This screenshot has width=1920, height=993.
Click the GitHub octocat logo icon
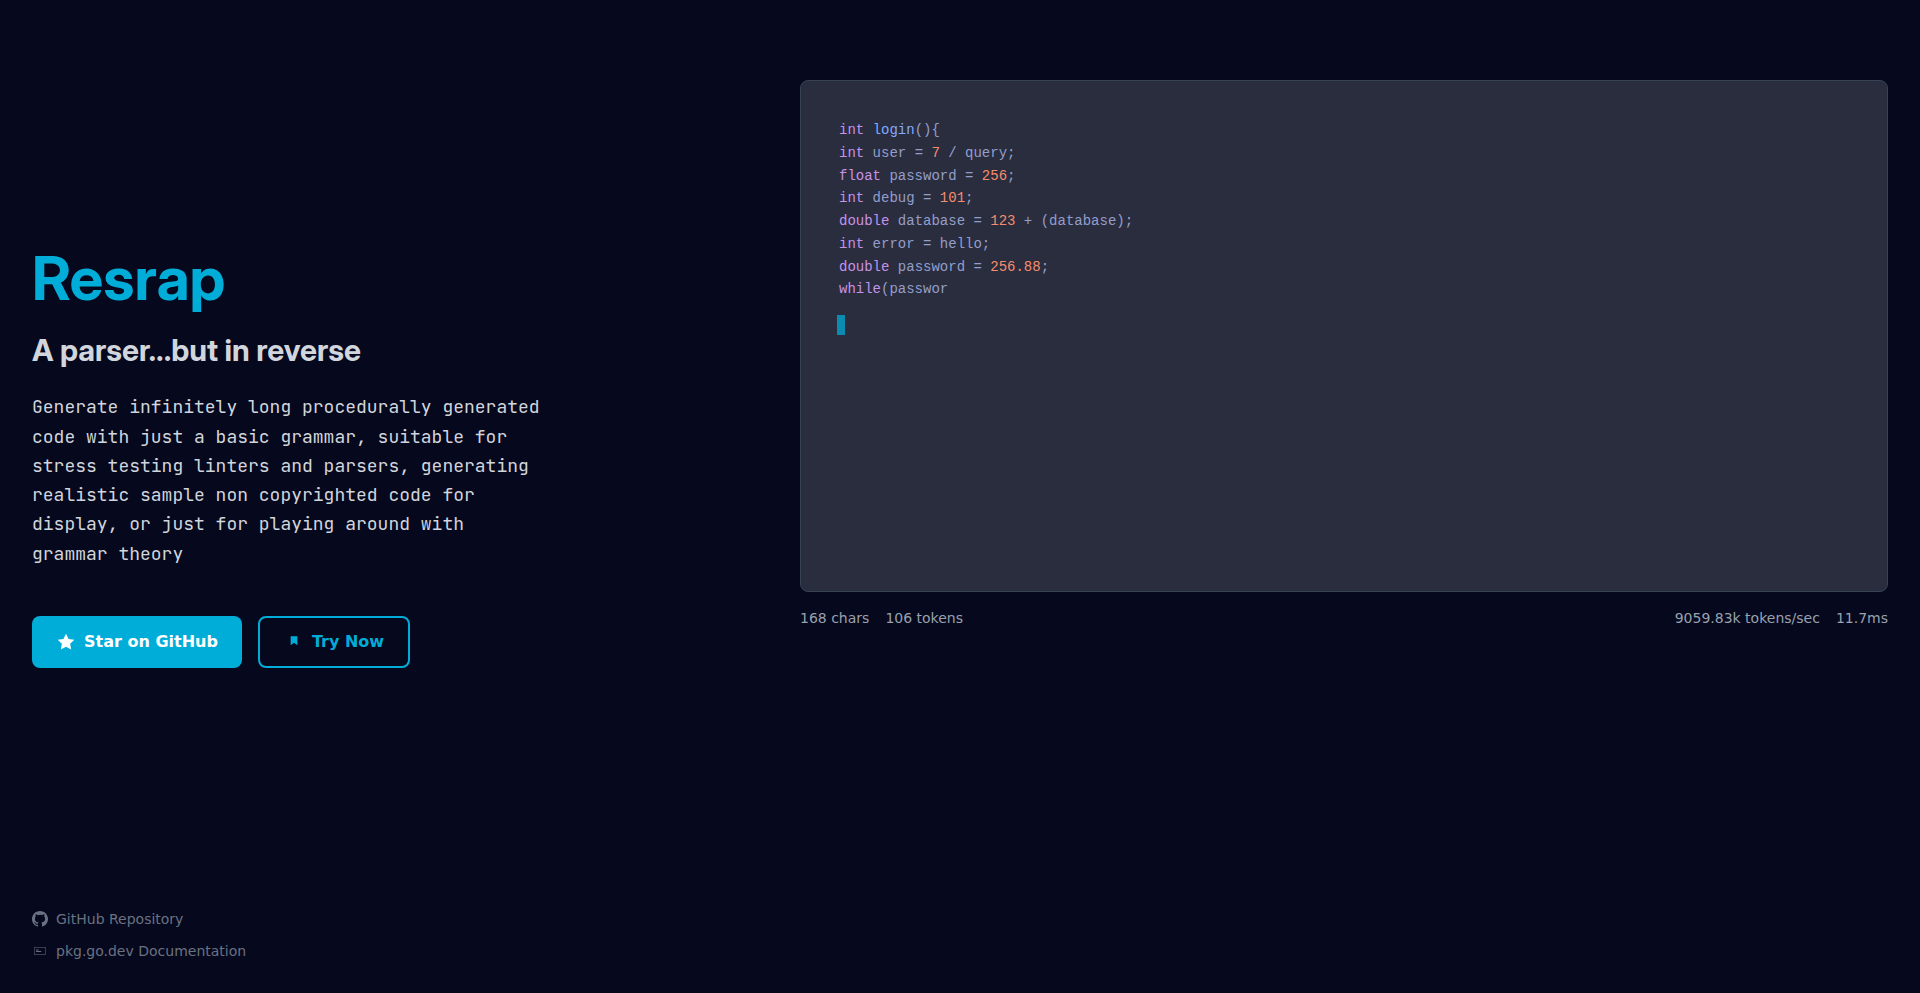[40, 919]
